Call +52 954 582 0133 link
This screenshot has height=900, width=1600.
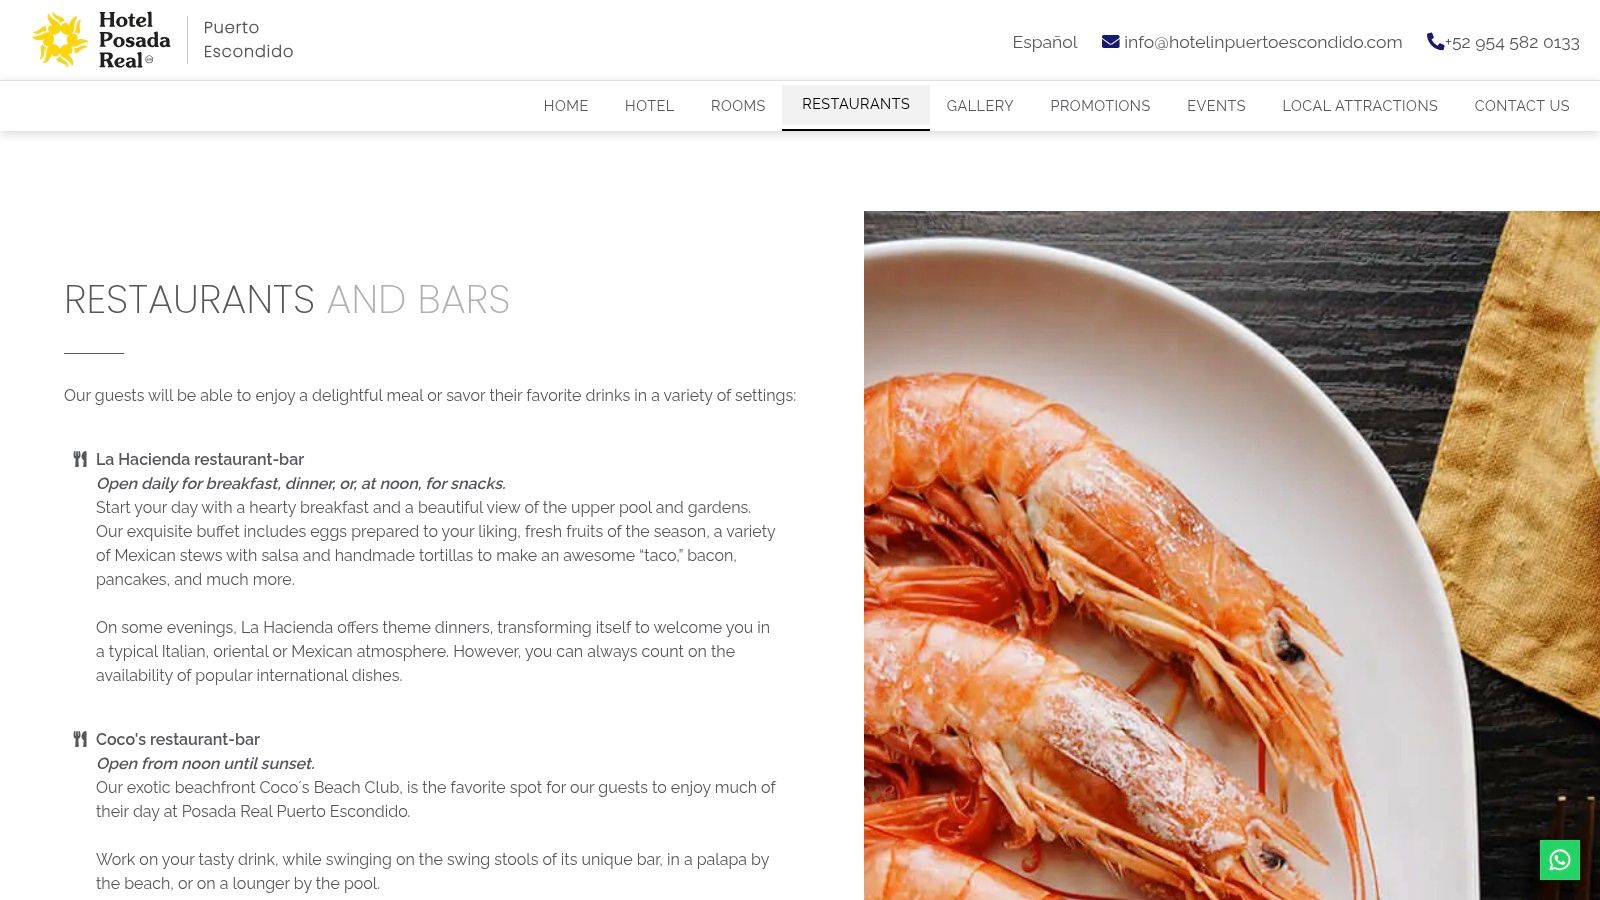1512,42
